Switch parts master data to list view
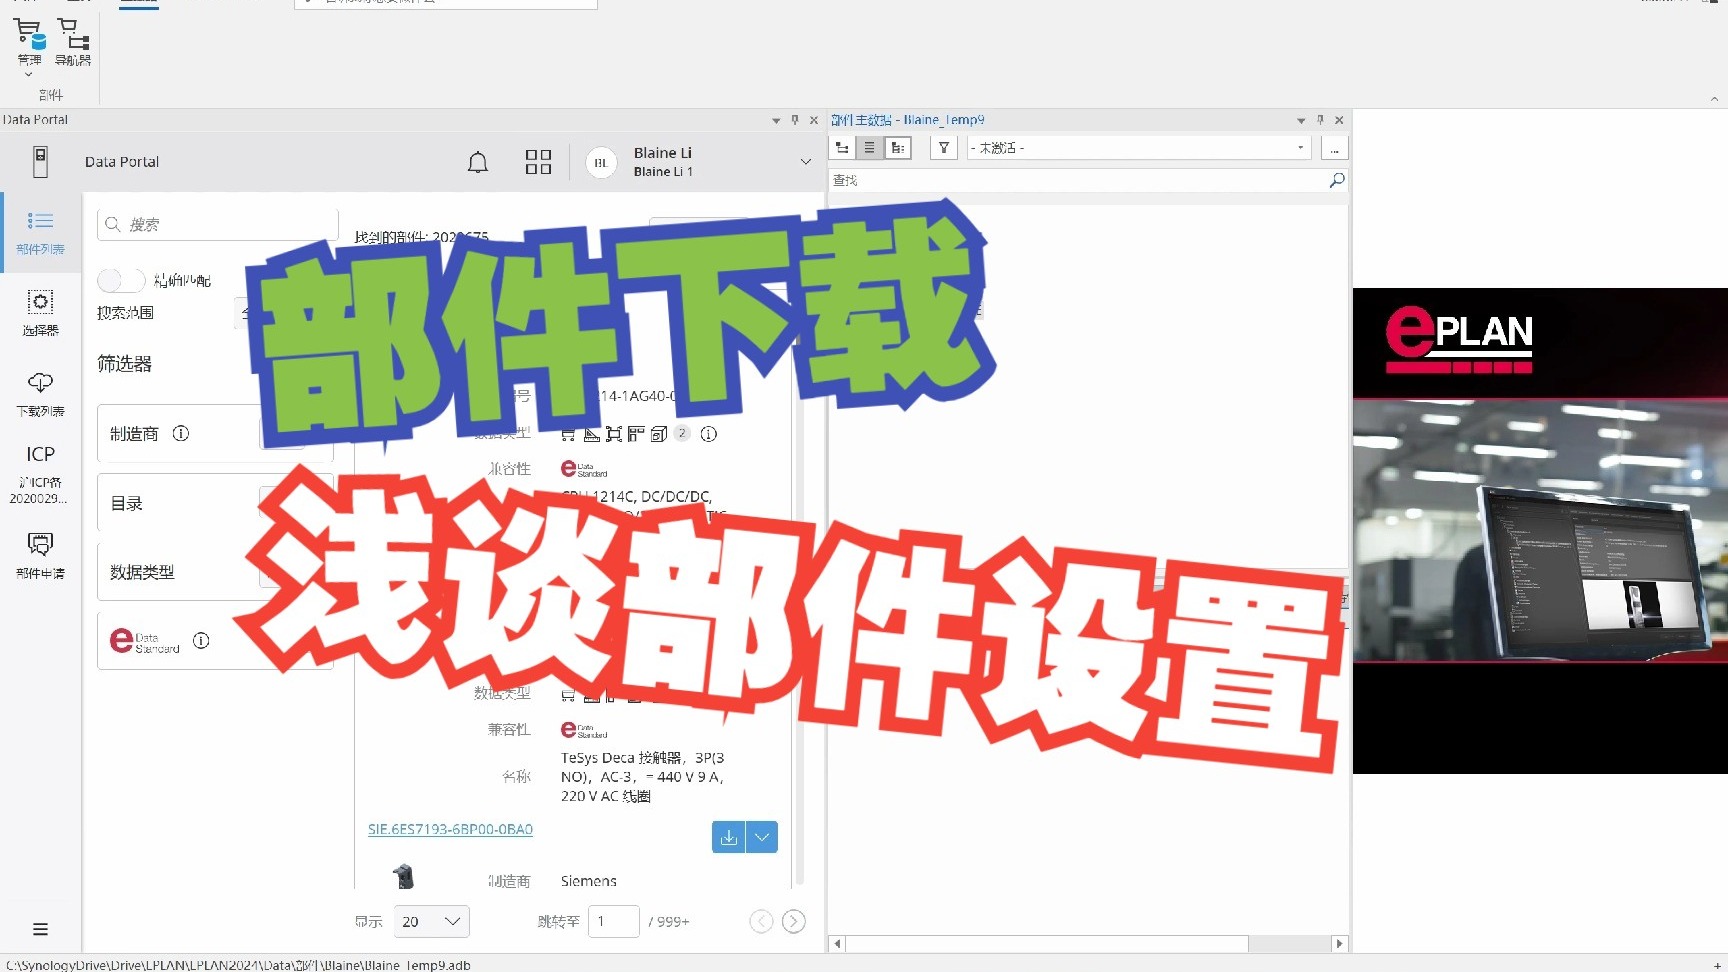The height and width of the screenshot is (972, 1728). point(870,148)
